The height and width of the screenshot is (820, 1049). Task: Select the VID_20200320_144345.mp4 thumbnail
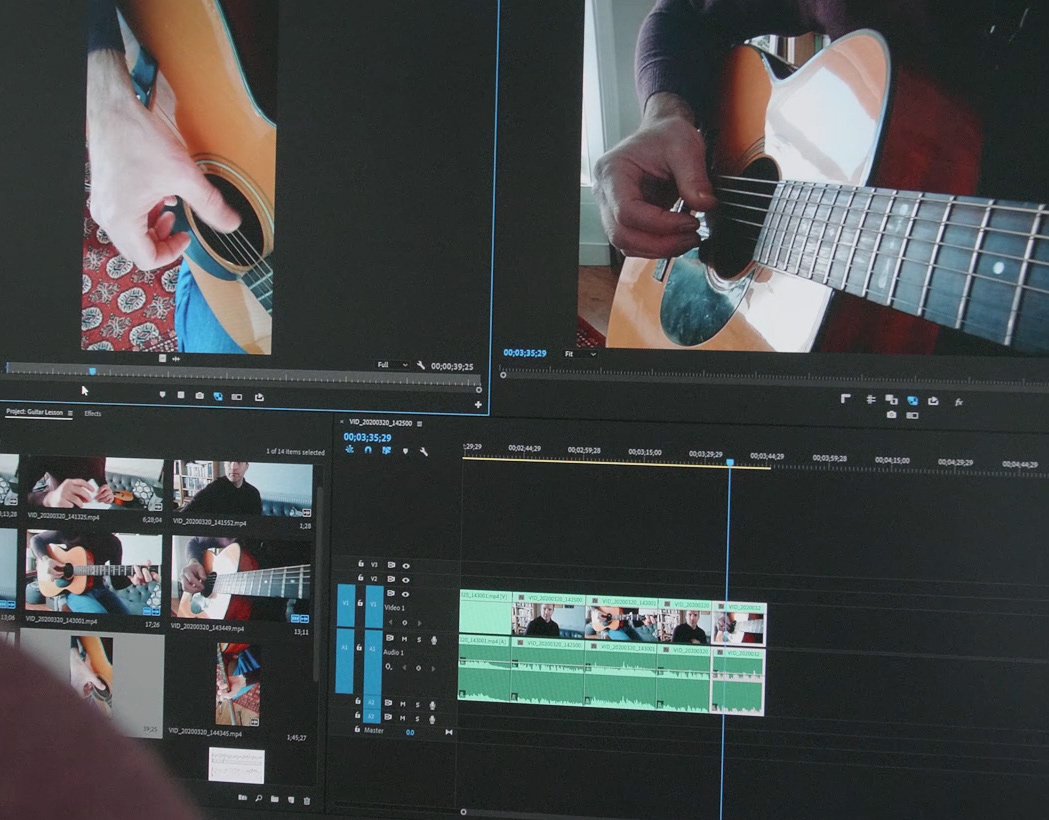(x=238, y=684)
